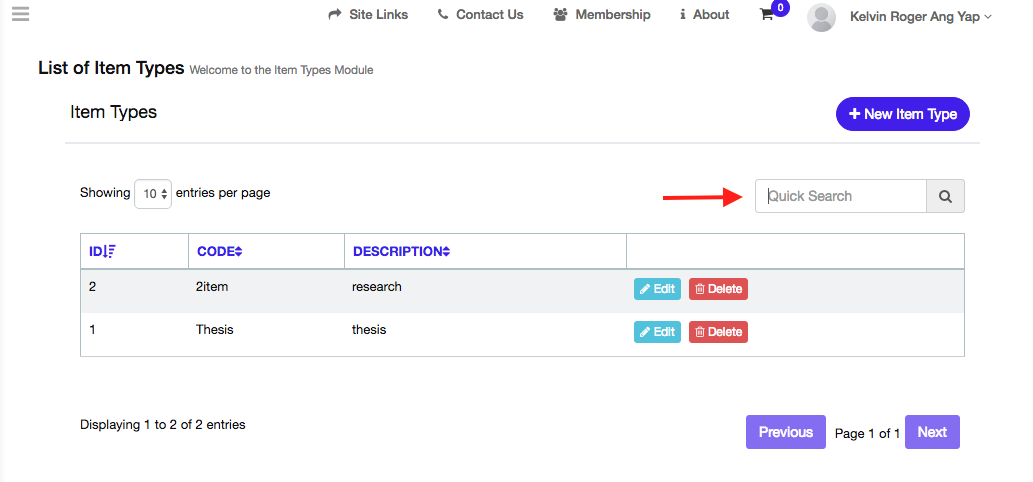The width and height of the screenshot is (1033, 482).
Task: Focus the Quick Search input field
Action: click(841, 196)
